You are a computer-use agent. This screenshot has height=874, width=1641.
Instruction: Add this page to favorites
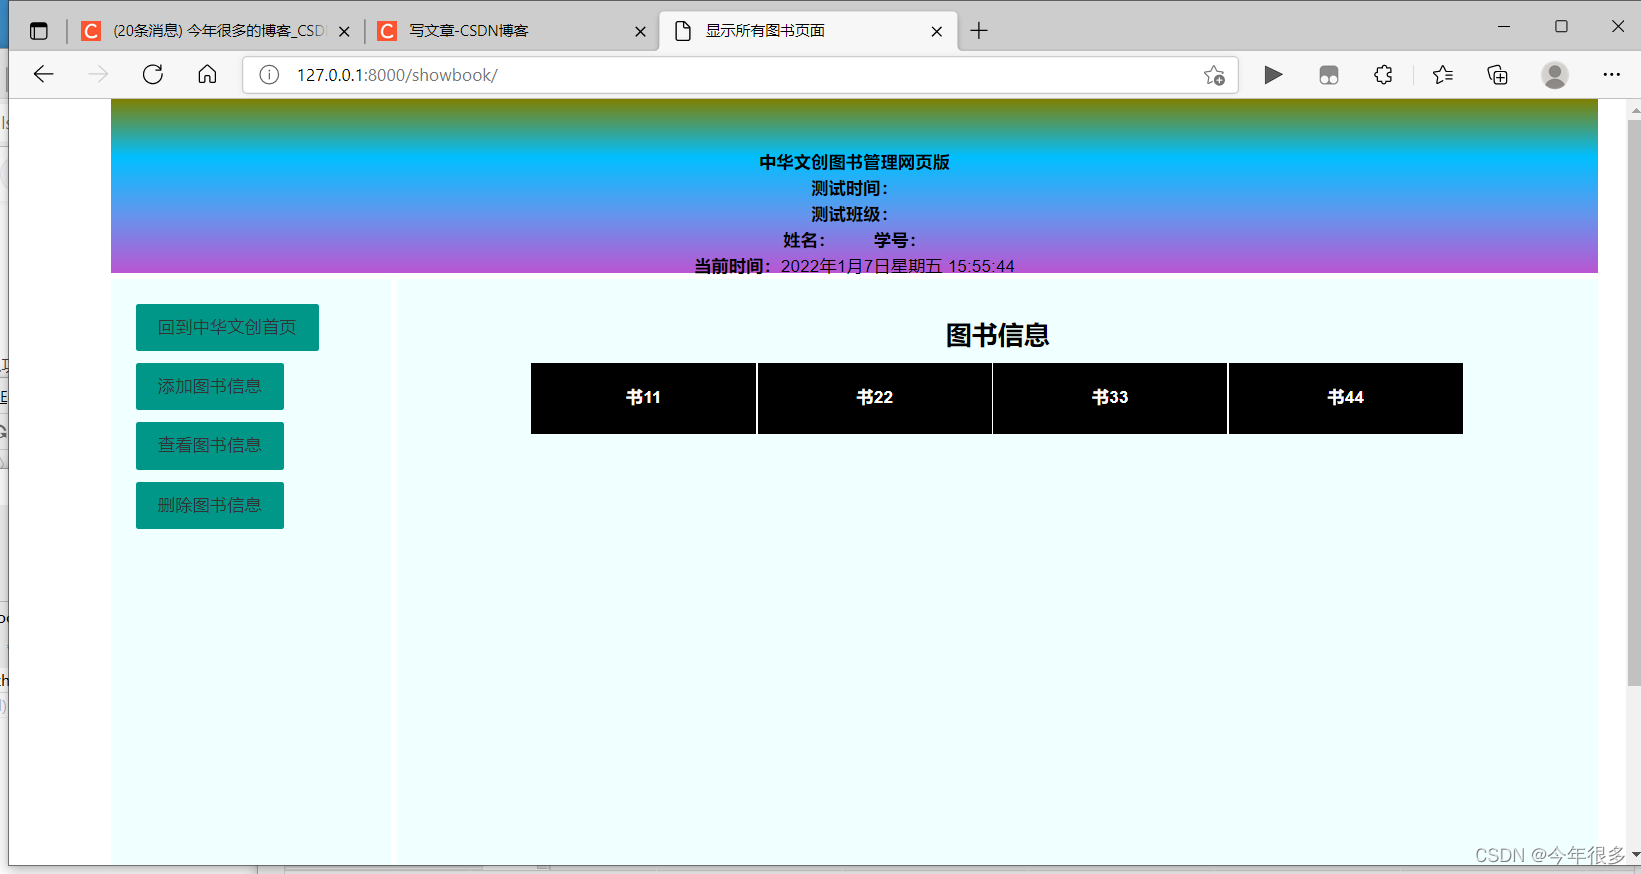pos(1214,75)
